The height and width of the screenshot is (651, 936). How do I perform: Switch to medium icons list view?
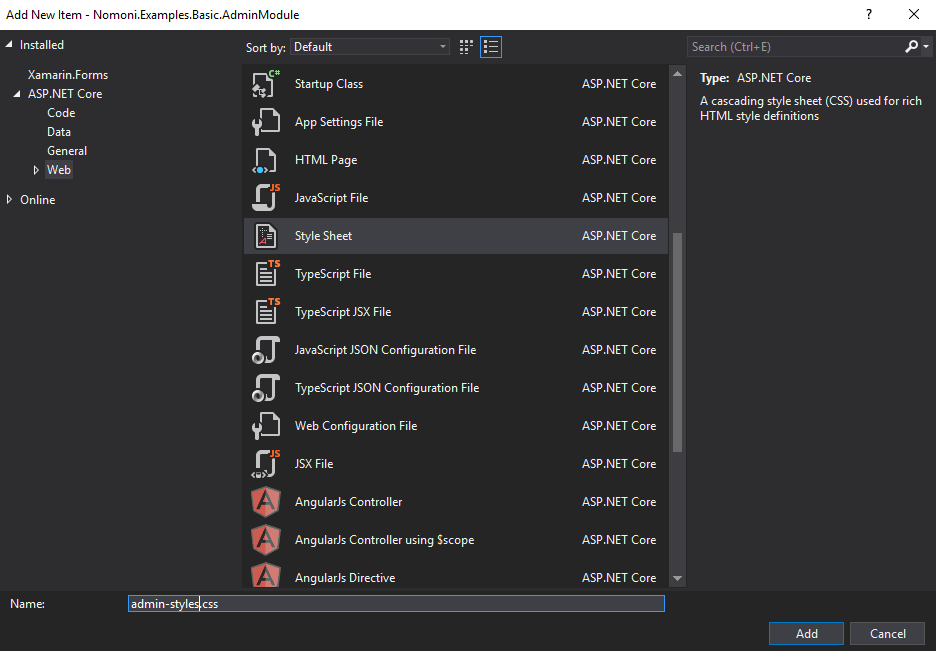(x=490, y=47)
